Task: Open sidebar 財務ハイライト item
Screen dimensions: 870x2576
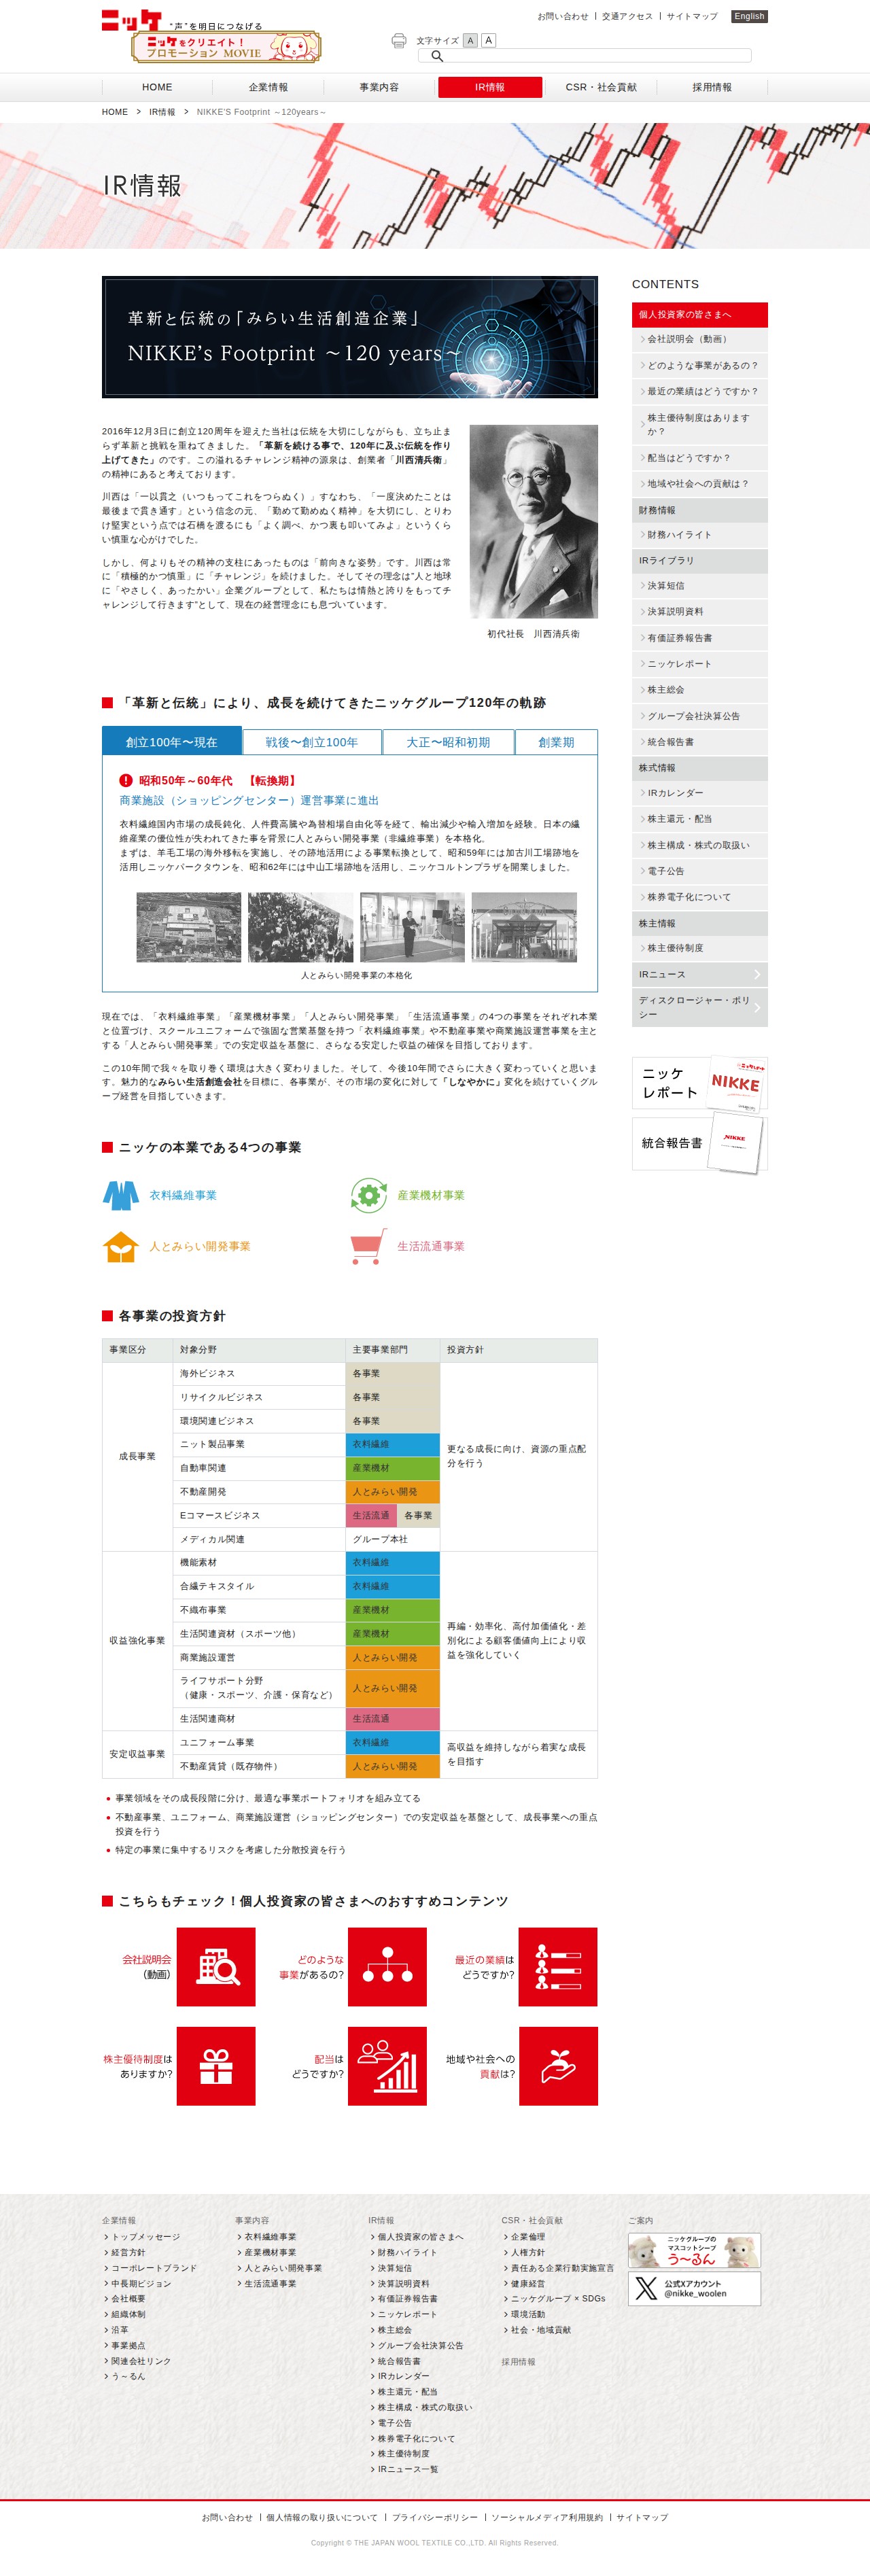Action: (700, 535)
